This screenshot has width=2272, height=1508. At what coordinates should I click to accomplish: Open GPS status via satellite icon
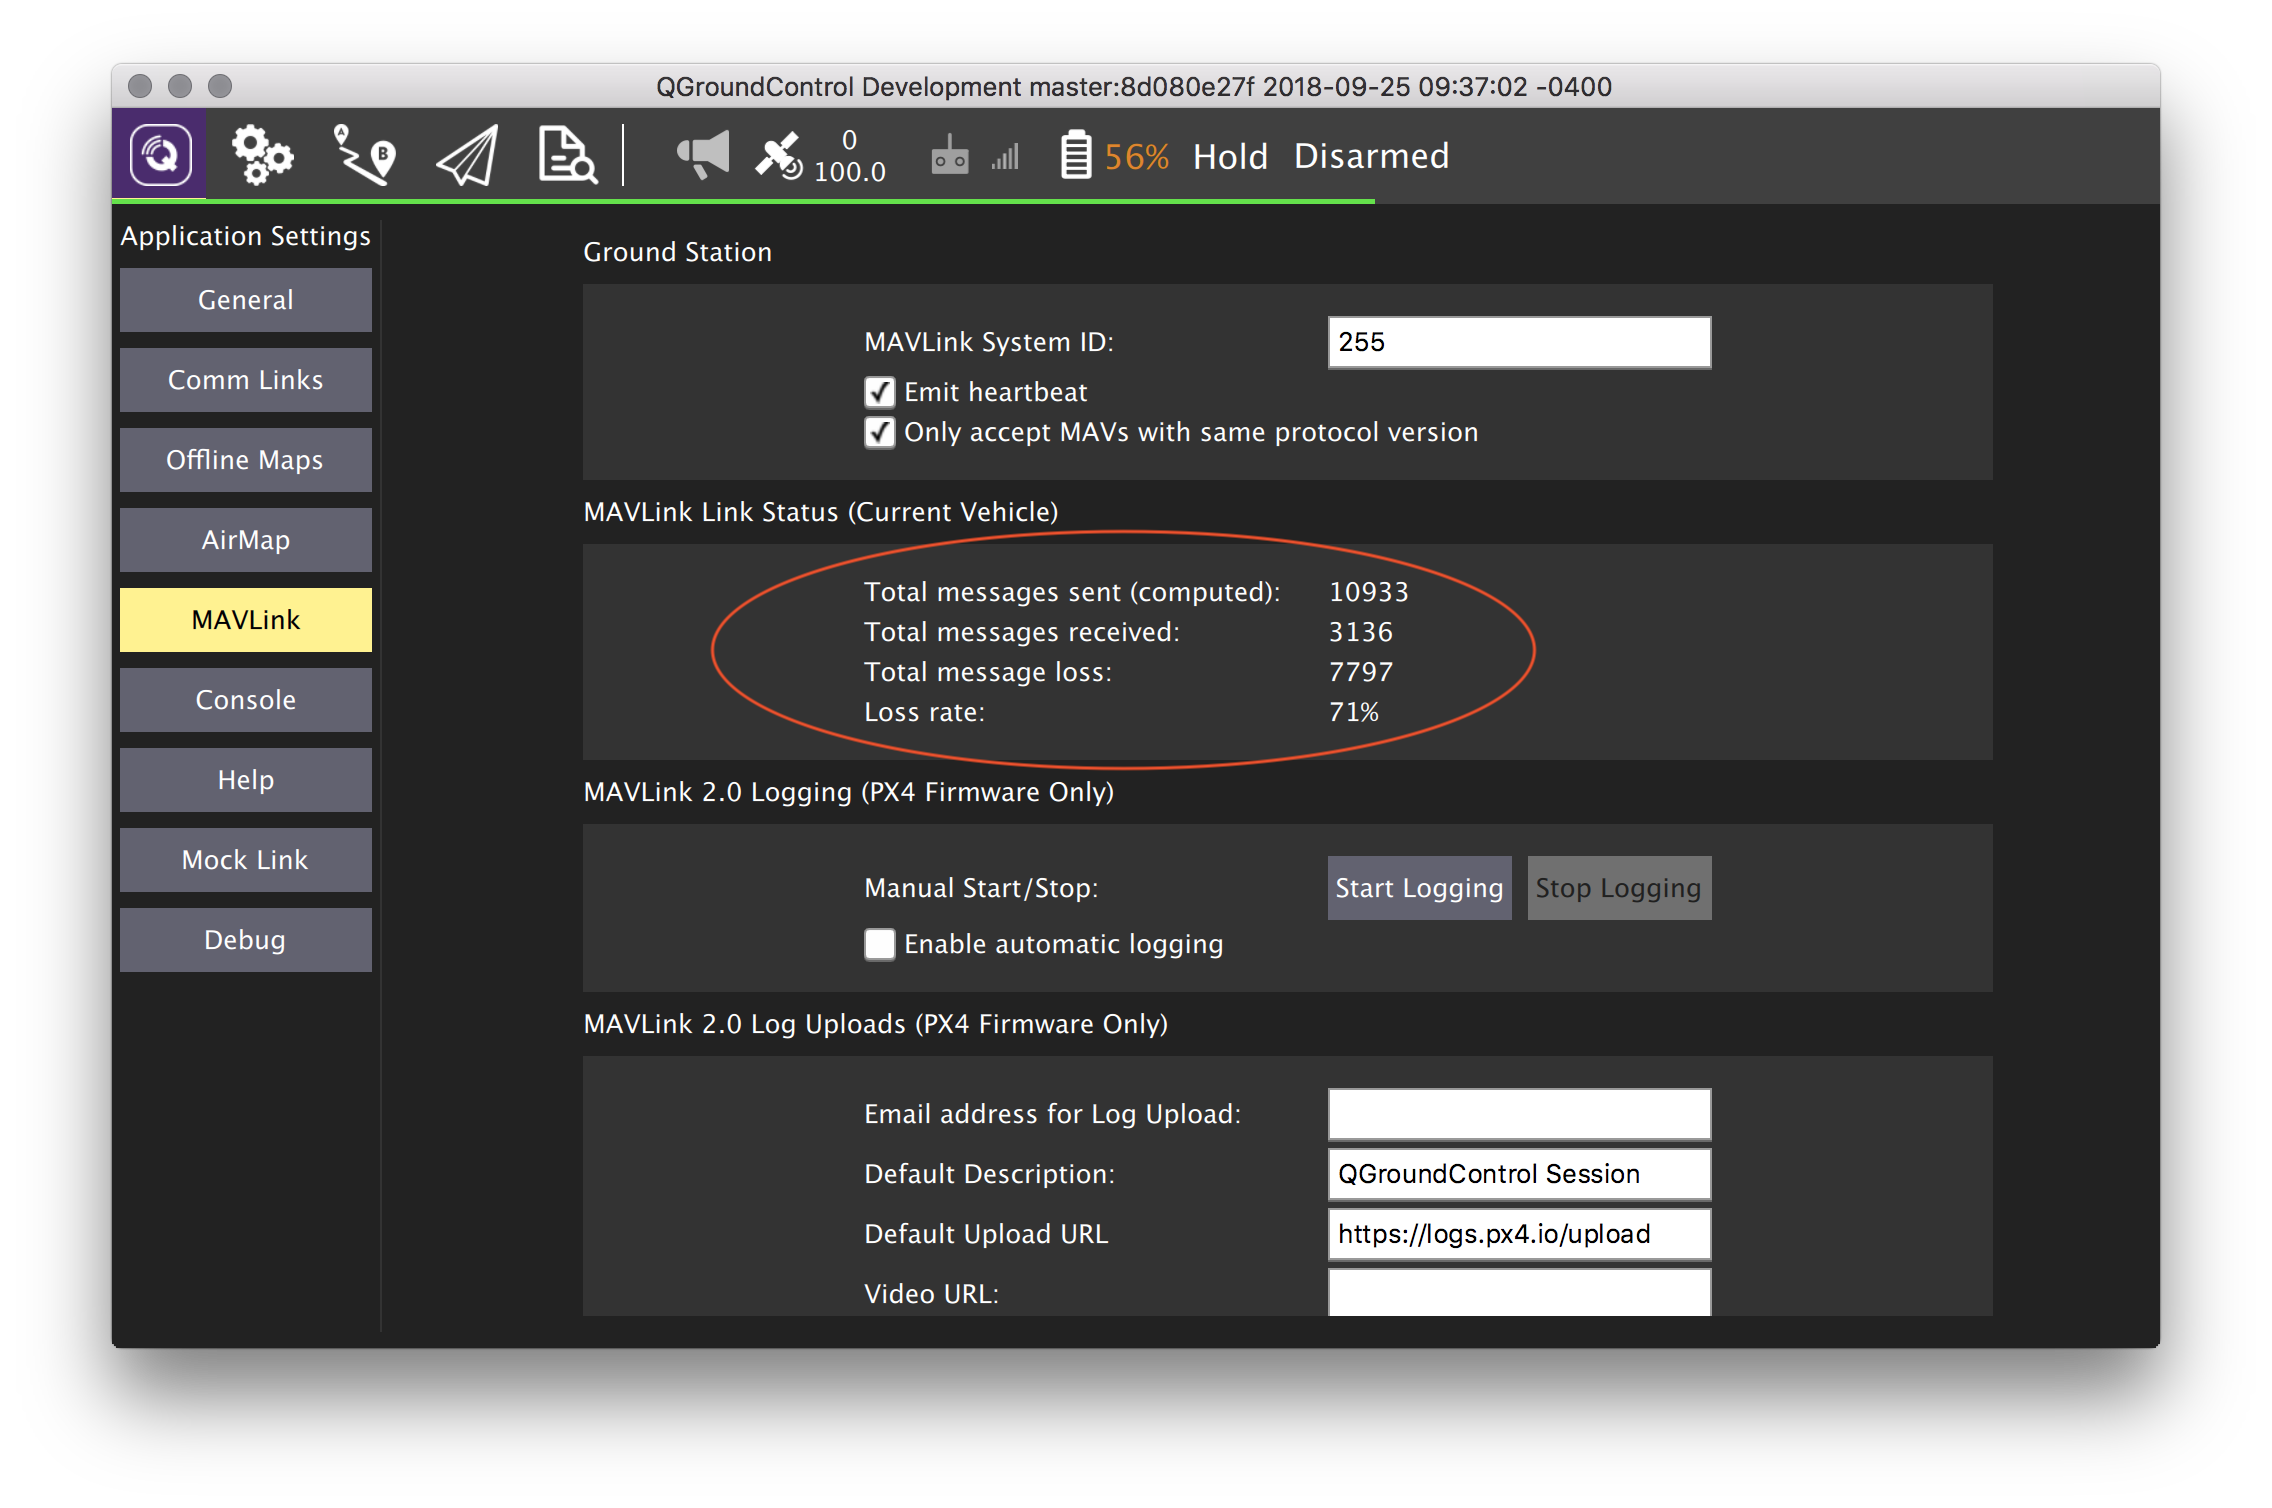[779, 153]
